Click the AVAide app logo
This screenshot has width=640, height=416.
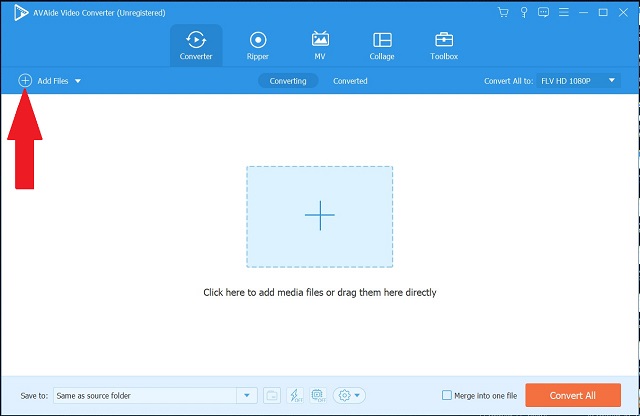click(20, 13)
